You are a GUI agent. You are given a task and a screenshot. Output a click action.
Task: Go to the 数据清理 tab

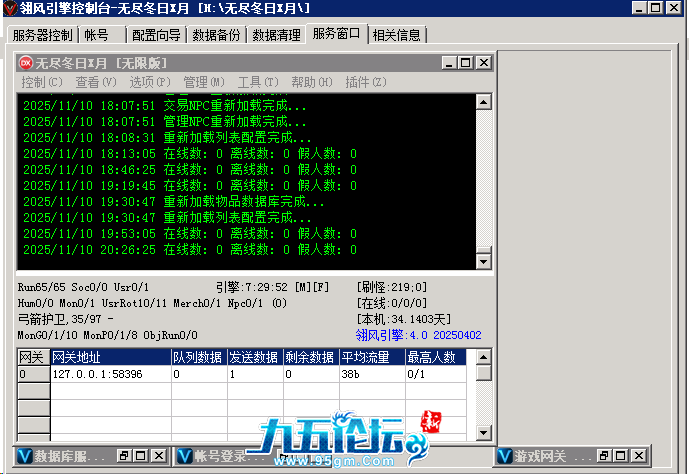(276, 35)
